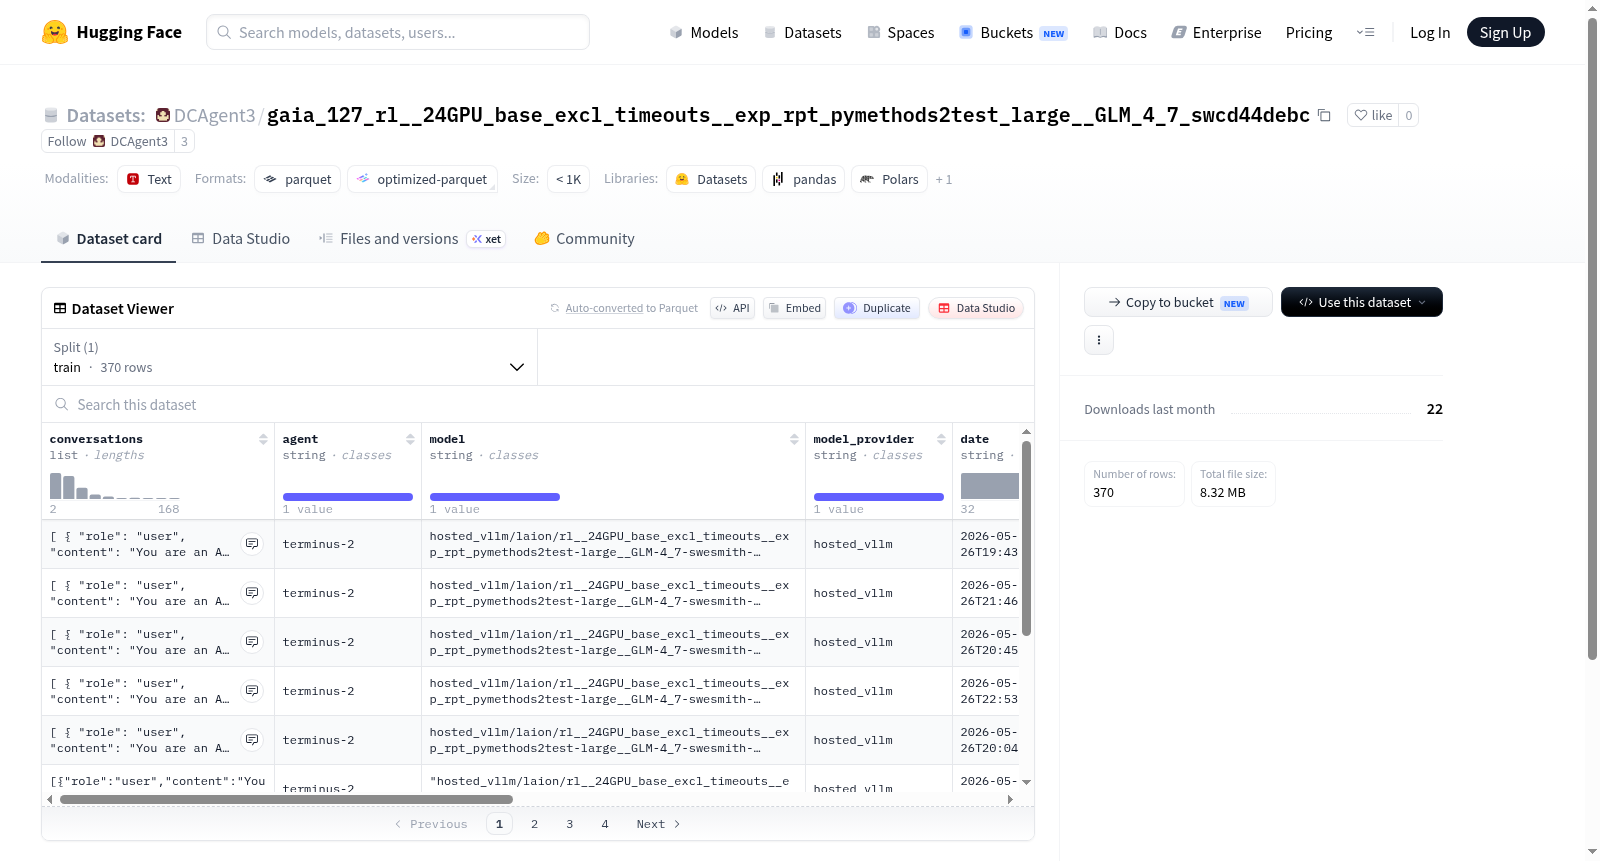Click the Embed button

(x=794, y=308)
